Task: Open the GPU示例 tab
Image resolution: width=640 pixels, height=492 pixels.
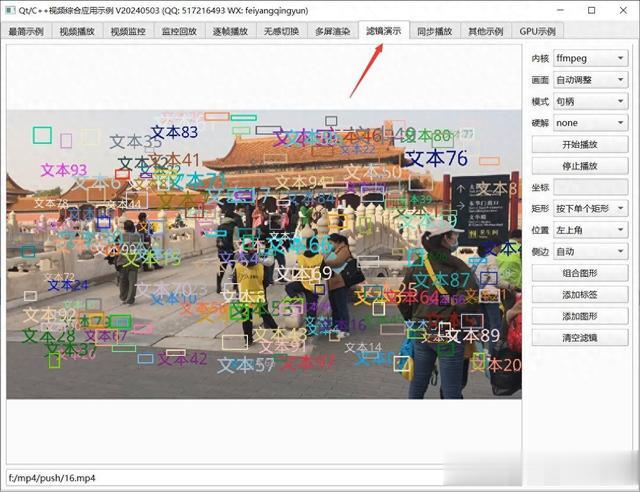Action: point(538,31)
